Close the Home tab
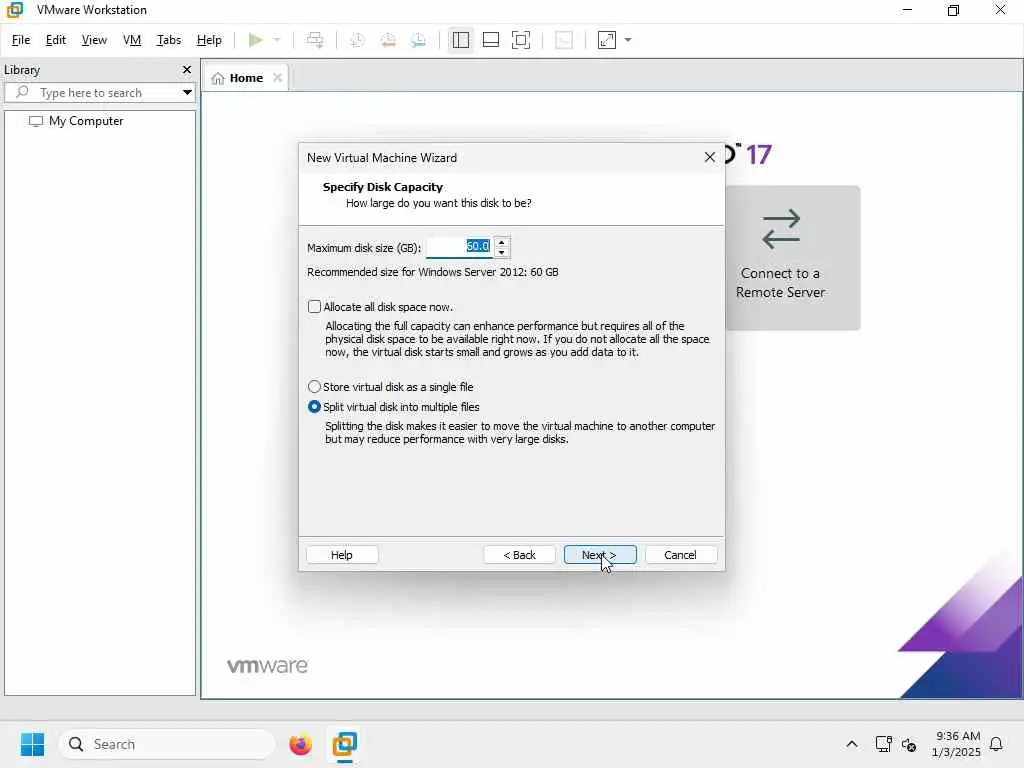Screen dimensions: 1024x768 278,78
